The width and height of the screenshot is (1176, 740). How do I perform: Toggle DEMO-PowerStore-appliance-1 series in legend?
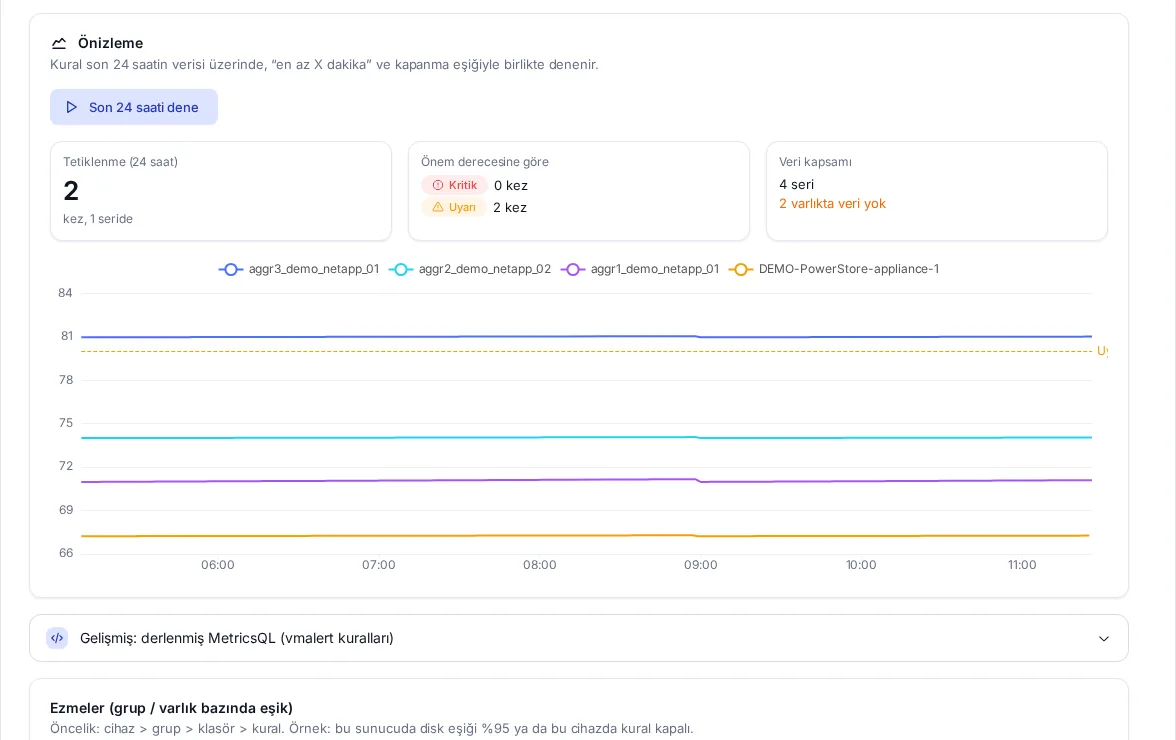click(x=834, y=269)
